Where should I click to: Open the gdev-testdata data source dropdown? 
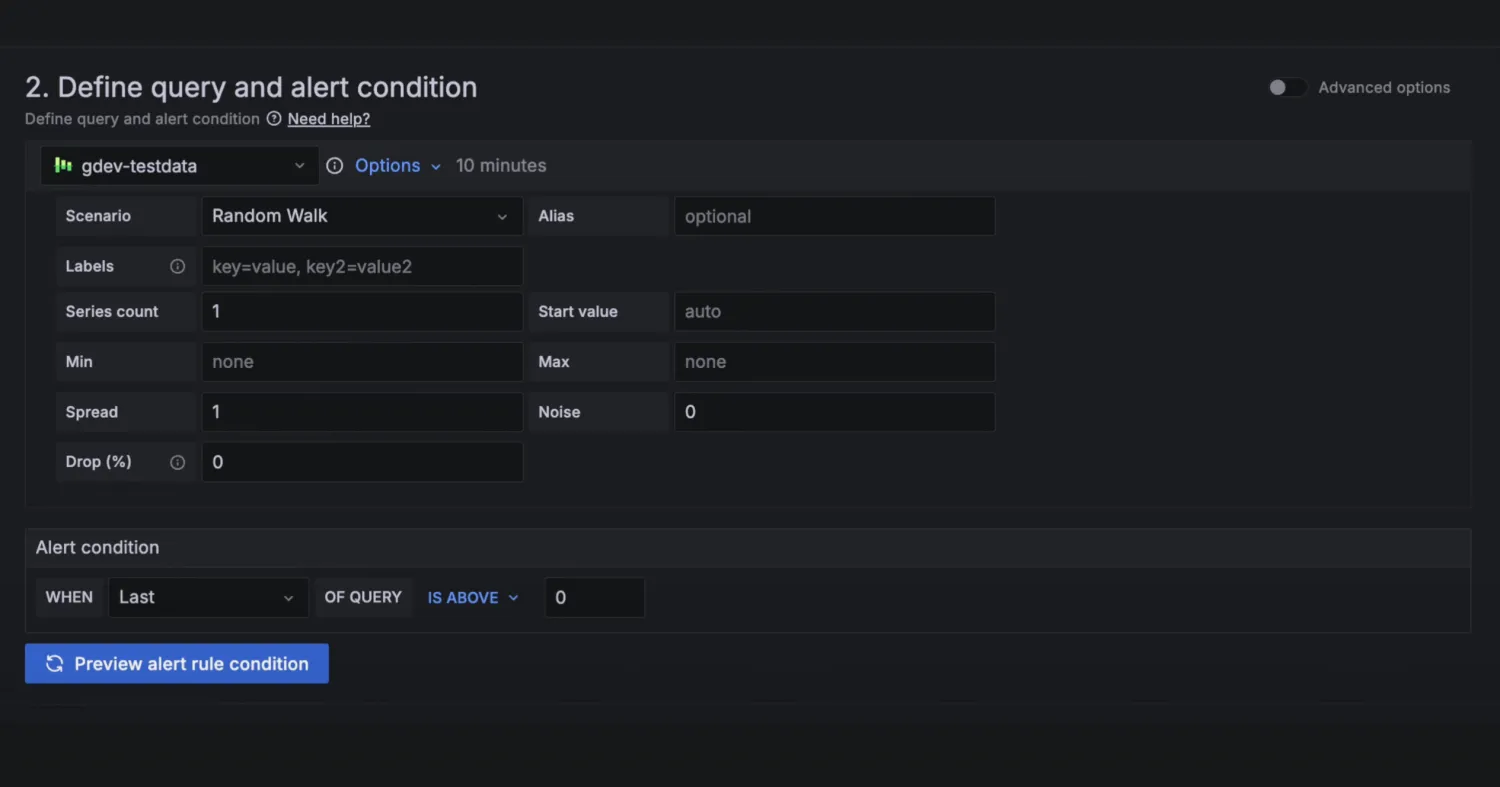pos(180,166)
